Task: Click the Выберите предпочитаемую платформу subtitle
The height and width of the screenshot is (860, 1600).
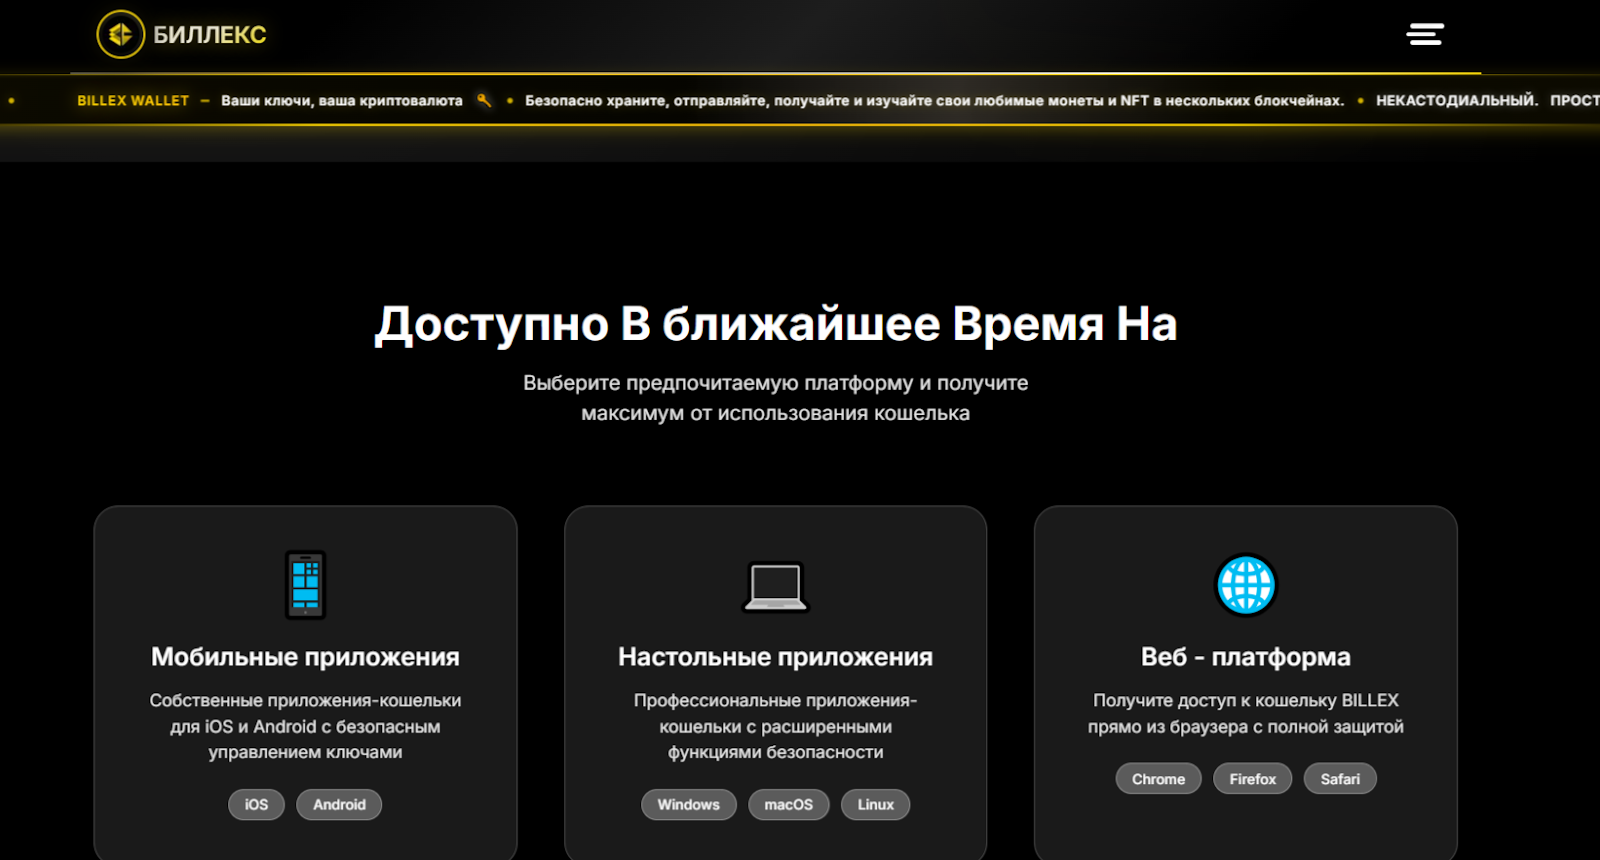Action: [x=775, y=398]
